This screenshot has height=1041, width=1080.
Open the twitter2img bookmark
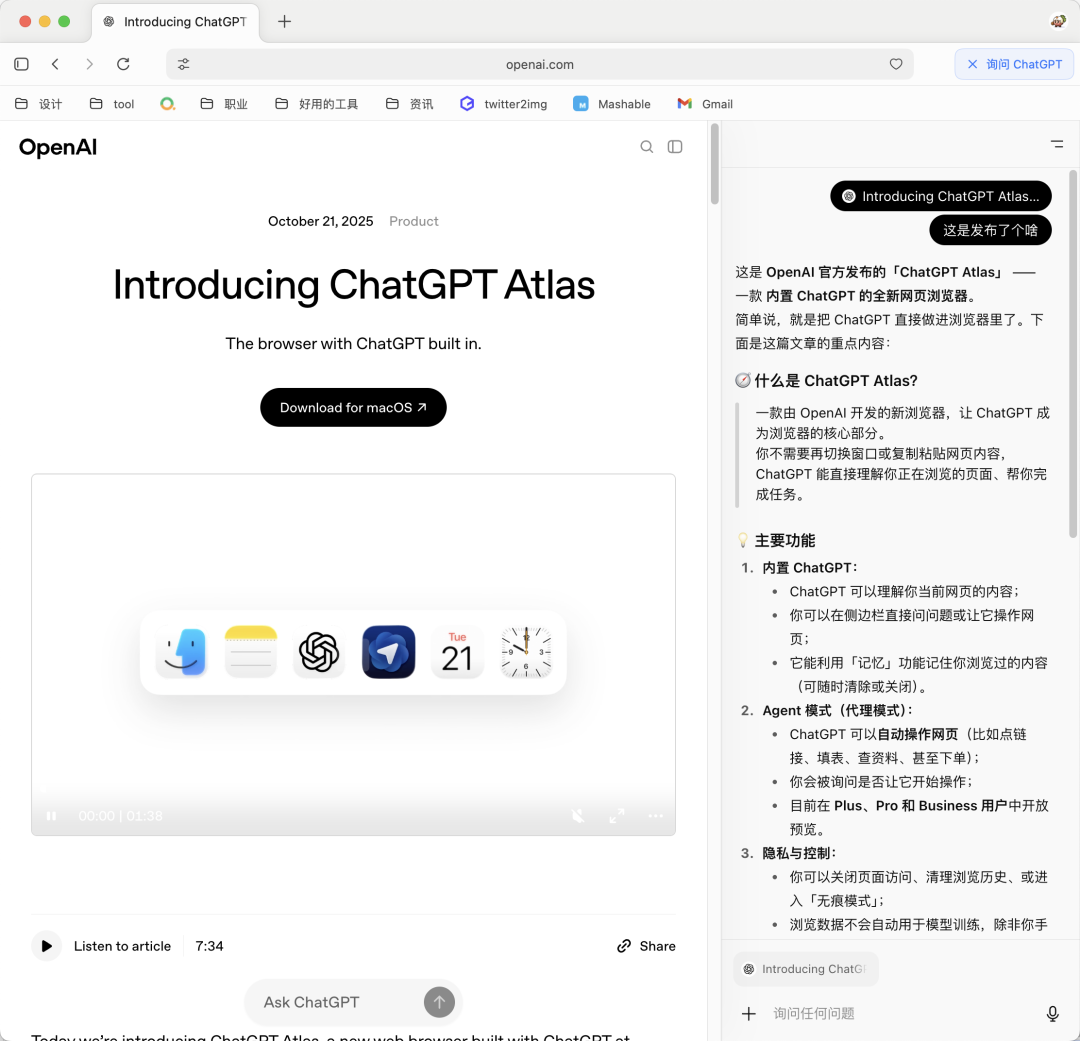coord(503,103)
